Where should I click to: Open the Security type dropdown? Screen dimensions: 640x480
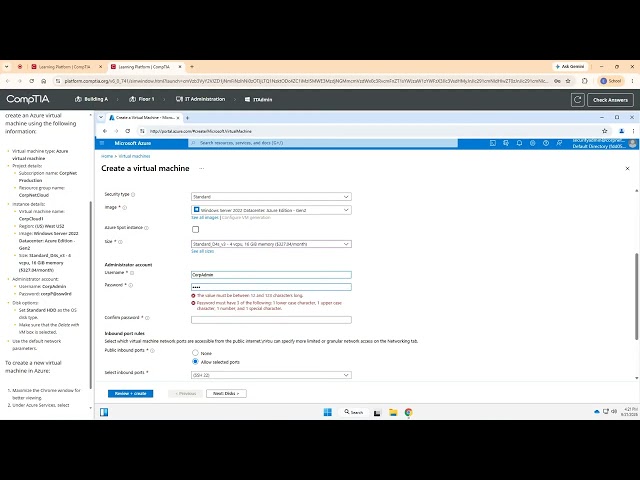[271, 197]
